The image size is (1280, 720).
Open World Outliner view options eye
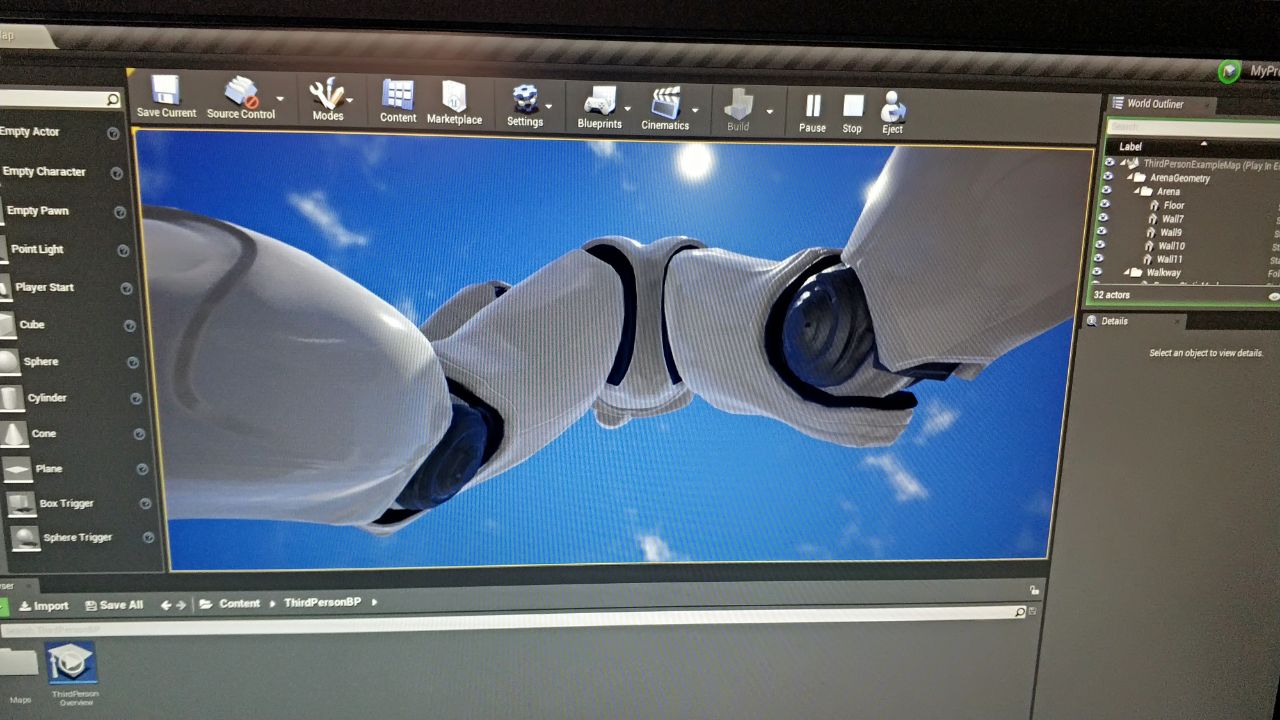[x=1274, y=296]
